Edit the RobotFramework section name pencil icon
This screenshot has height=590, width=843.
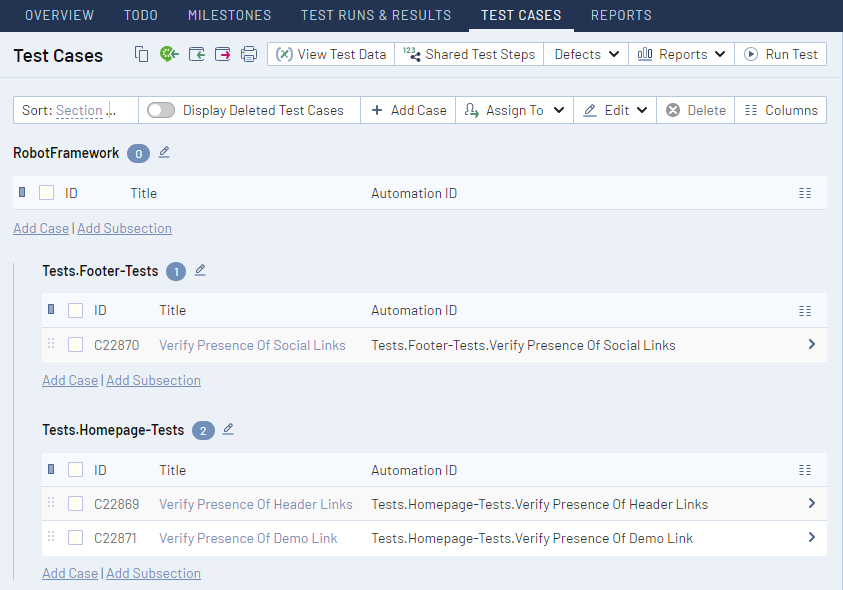coord(164,152)
